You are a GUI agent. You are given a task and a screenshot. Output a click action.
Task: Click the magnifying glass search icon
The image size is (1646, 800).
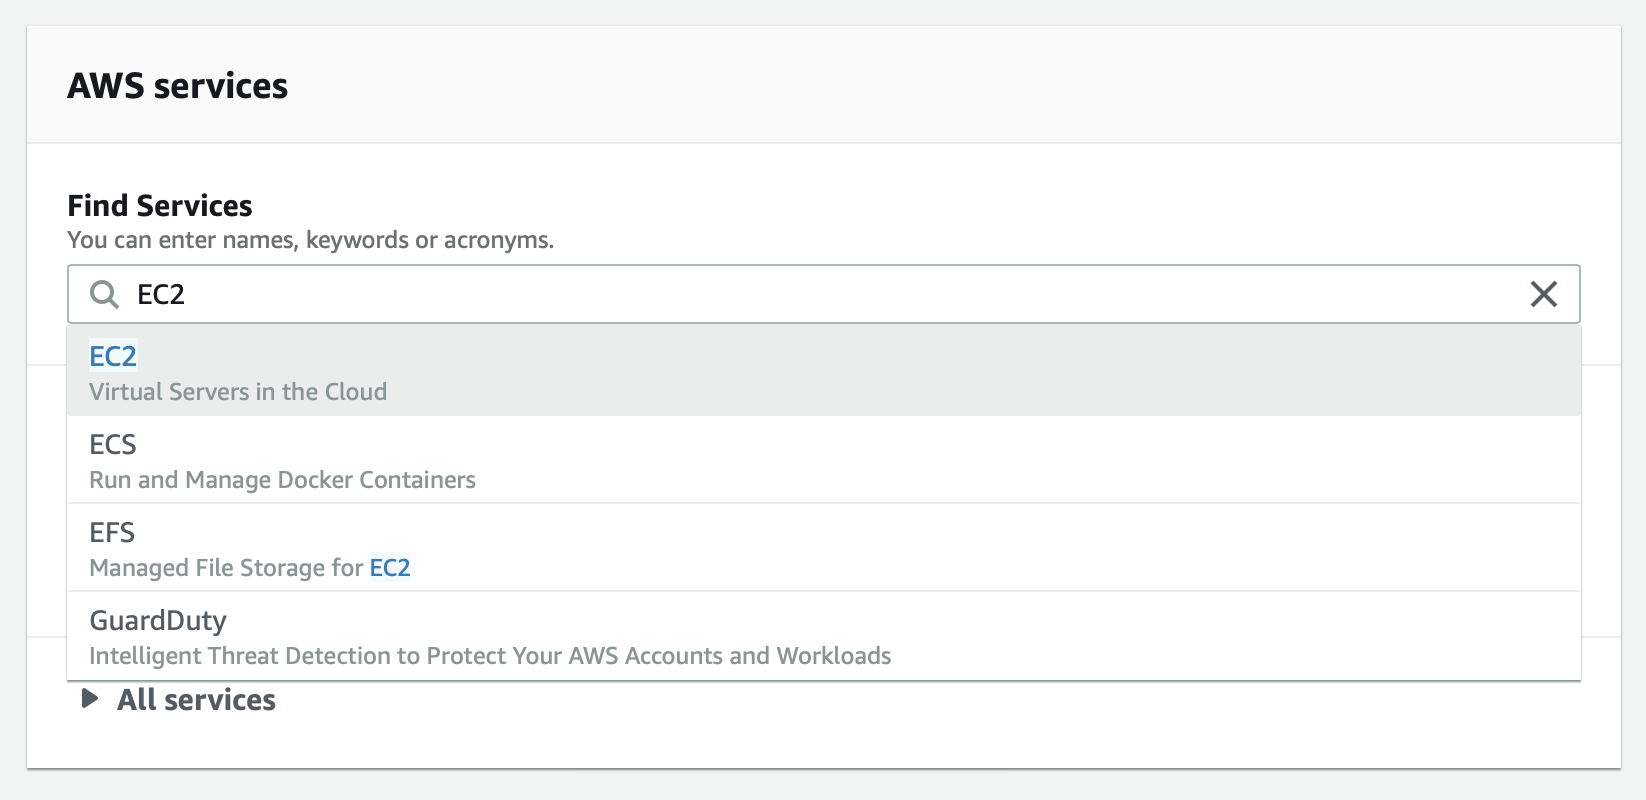click(104, 294)
